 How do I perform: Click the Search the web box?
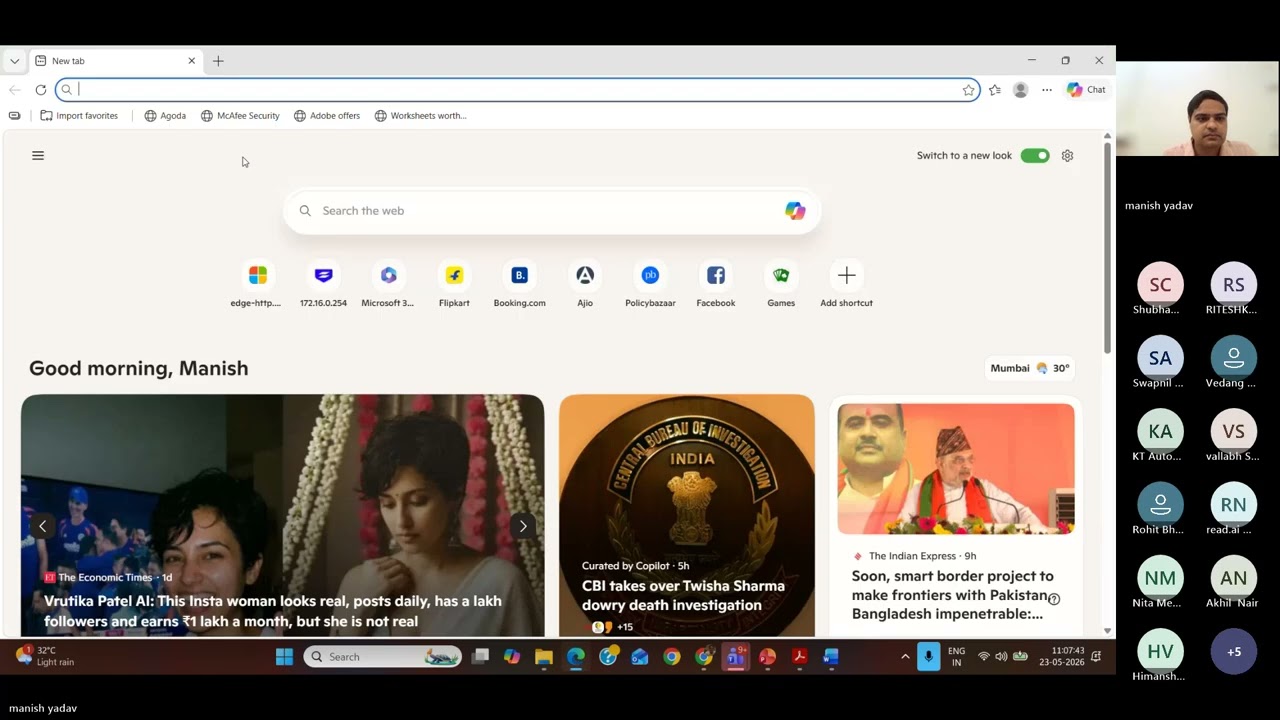tap(552, 211)
